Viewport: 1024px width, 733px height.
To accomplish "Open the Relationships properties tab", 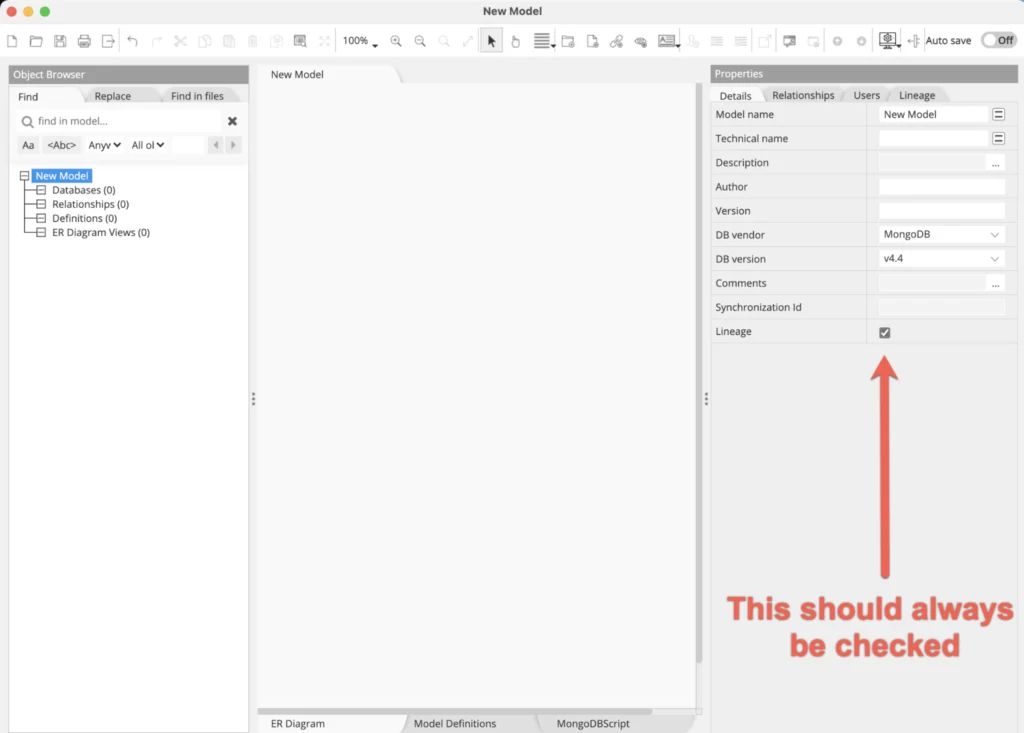I will click(803, 95).
